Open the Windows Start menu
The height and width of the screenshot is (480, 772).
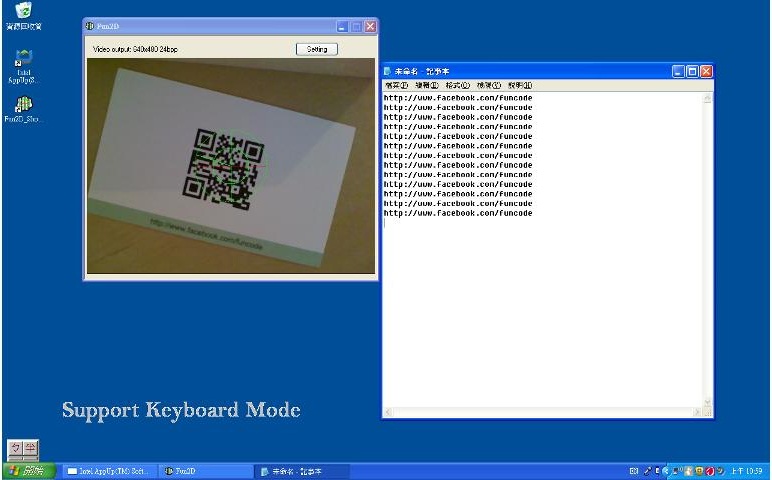tap(28, 471)
